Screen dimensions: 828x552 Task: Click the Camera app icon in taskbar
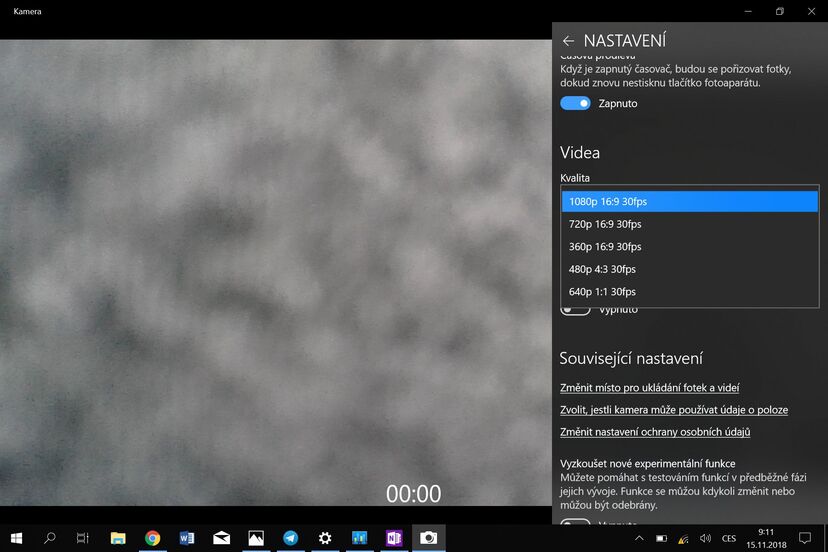pos(429,538)
